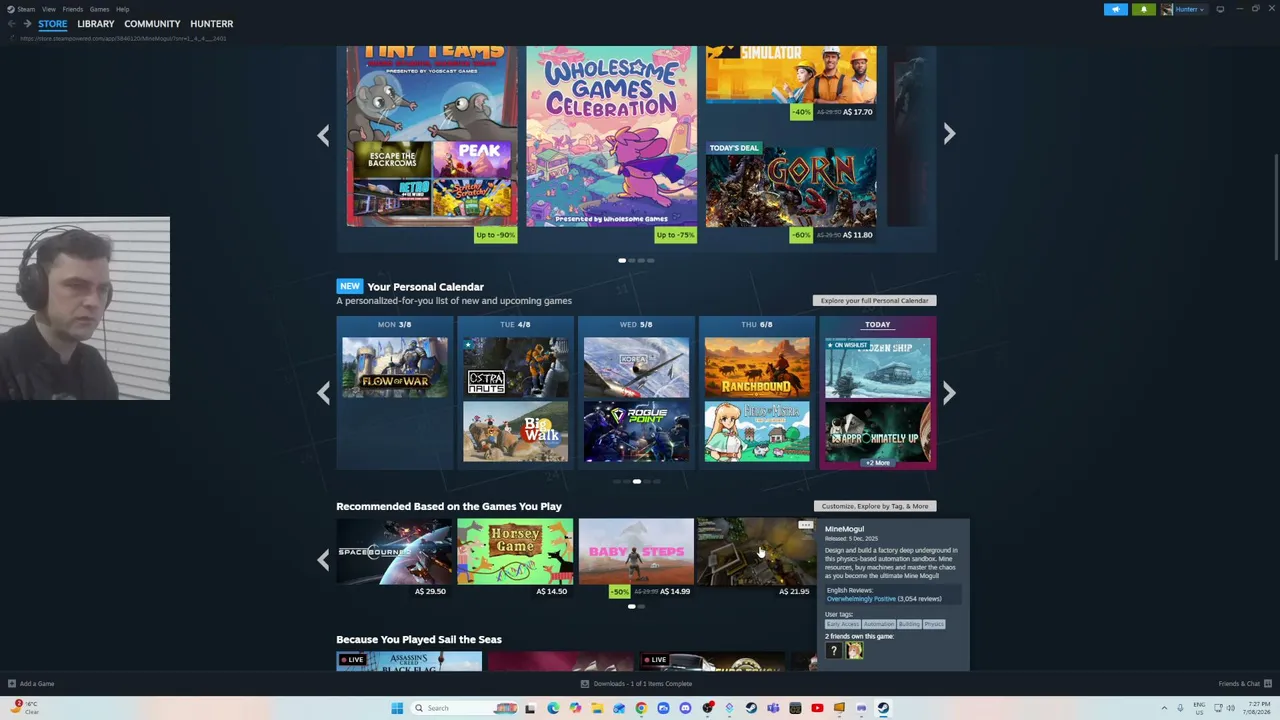
Task: Launch Microsoft Edge from the taskbar
Action: pyautogui.click(x=553, y=708)
